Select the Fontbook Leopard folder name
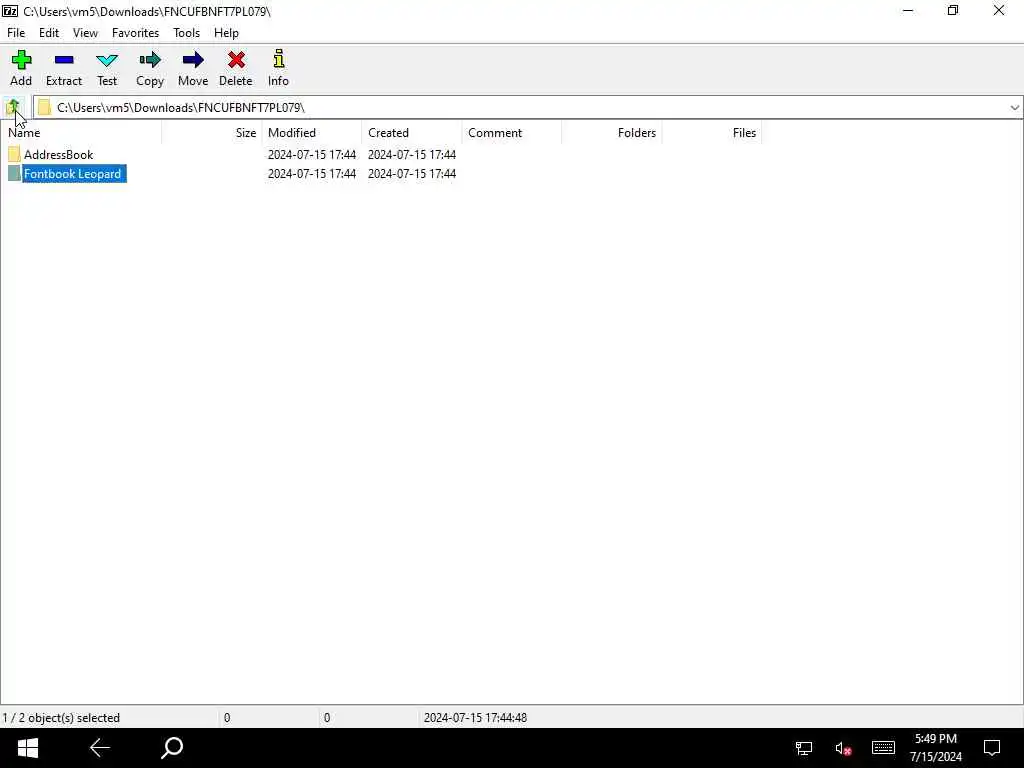Image resolution: width=1024 pixels, height=768 pixels. click(x=72, y=174)
